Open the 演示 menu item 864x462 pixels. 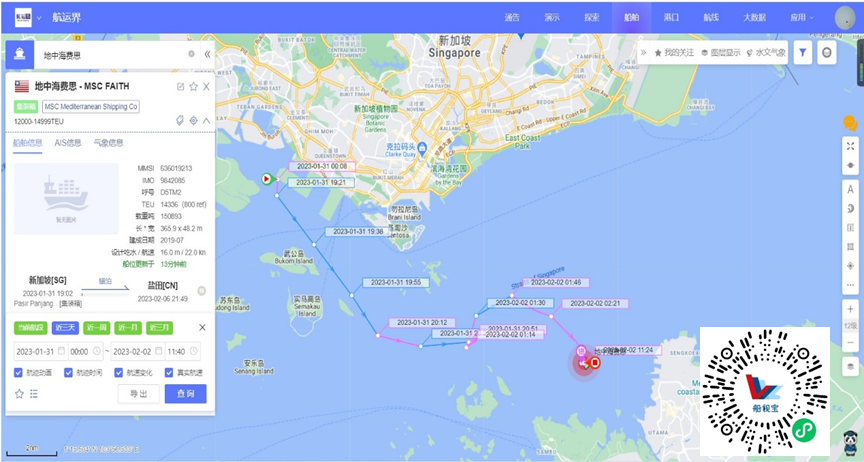pyautogui.click(x=552, y=17)
